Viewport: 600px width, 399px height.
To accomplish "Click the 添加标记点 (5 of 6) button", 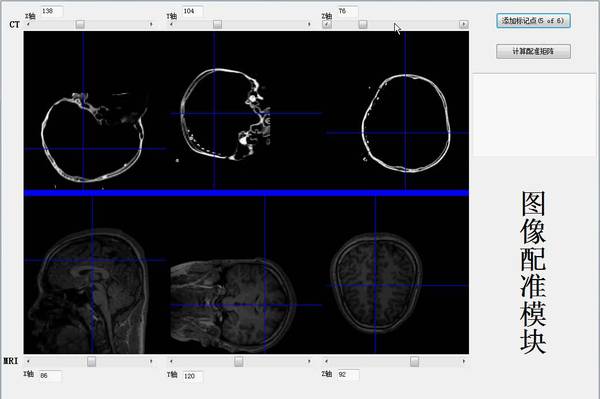I will tap(533, 21).
